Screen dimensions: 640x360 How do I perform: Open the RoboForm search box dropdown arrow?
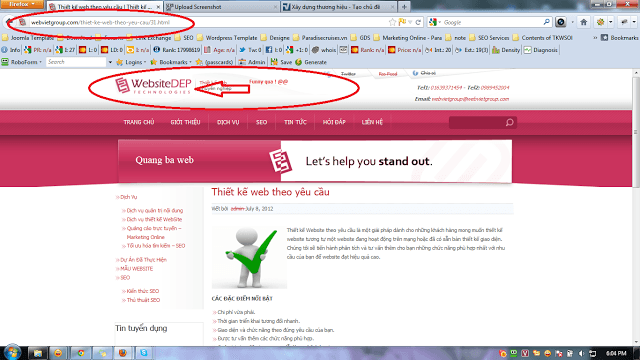click(110, 62)
